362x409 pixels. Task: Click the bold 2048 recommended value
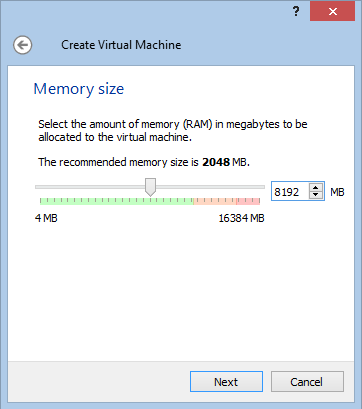216,162
